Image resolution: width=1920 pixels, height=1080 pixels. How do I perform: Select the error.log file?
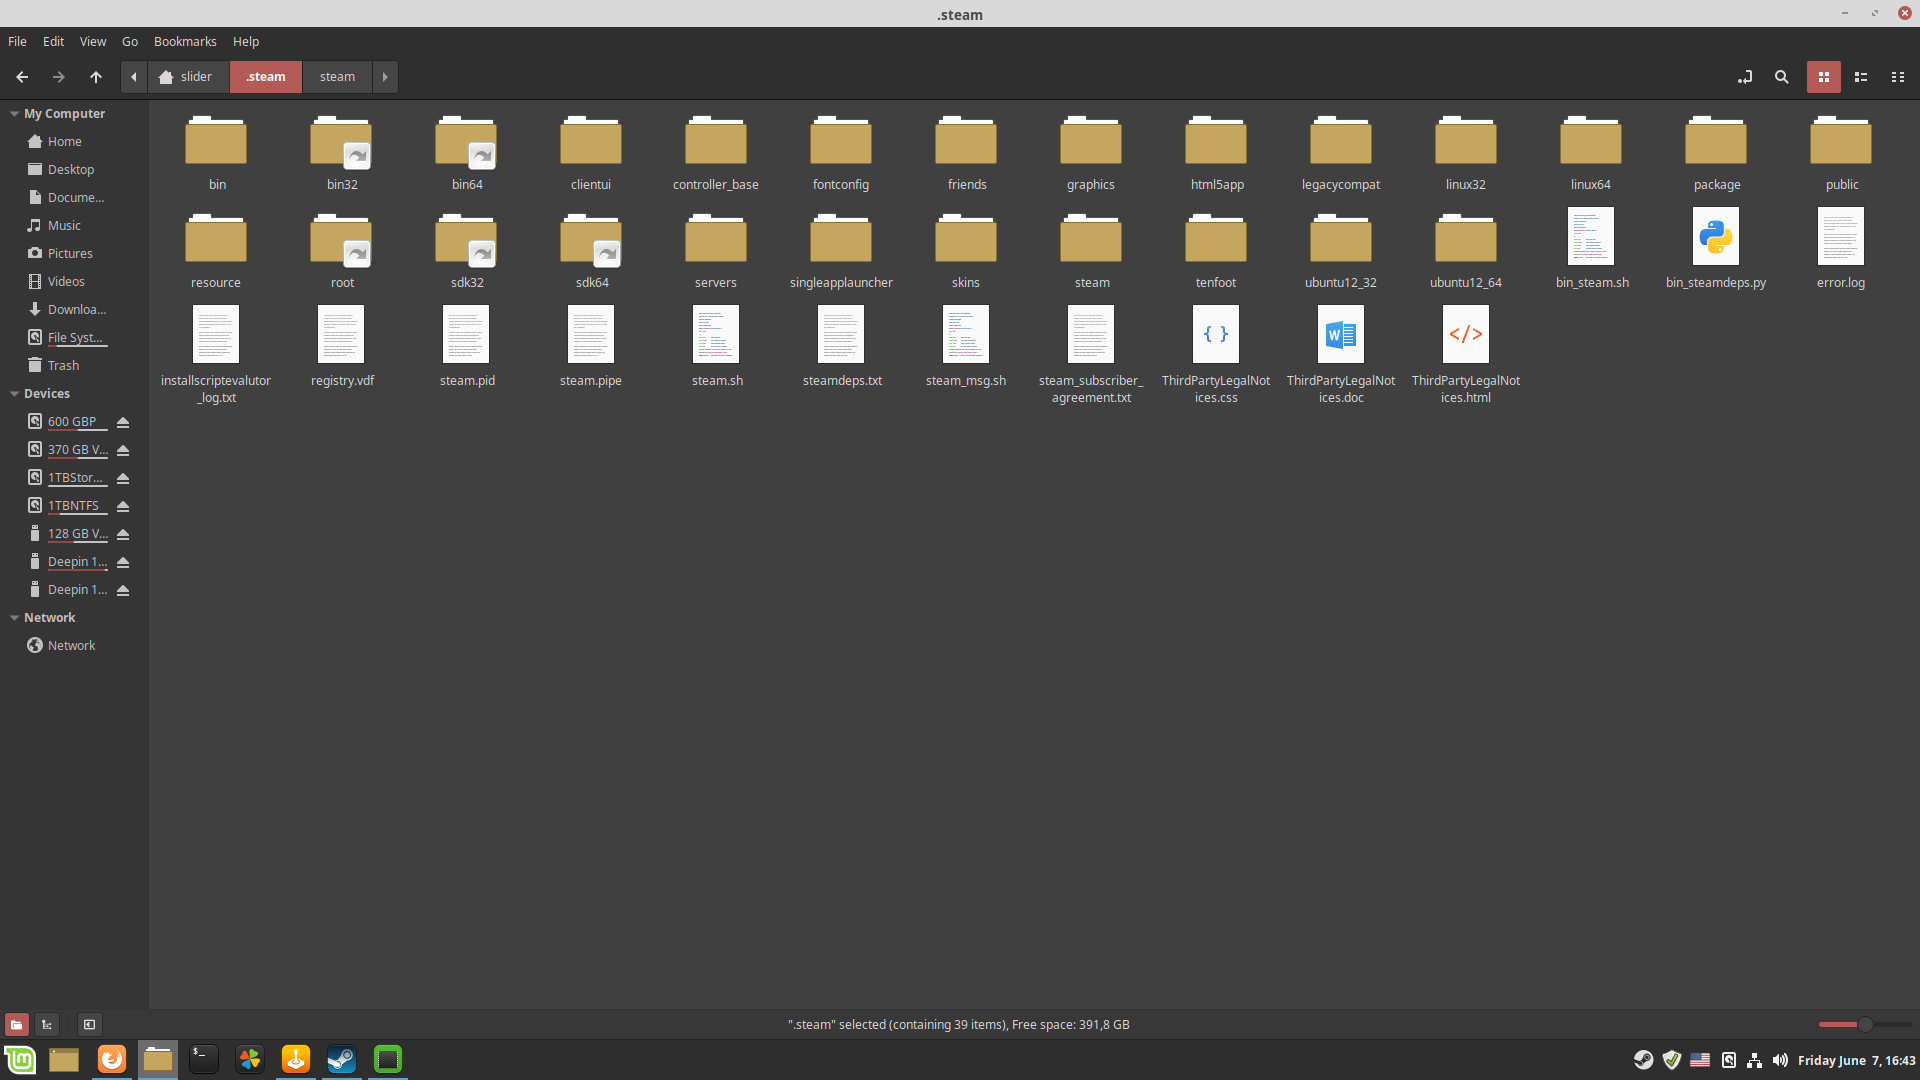[1841, 248]
